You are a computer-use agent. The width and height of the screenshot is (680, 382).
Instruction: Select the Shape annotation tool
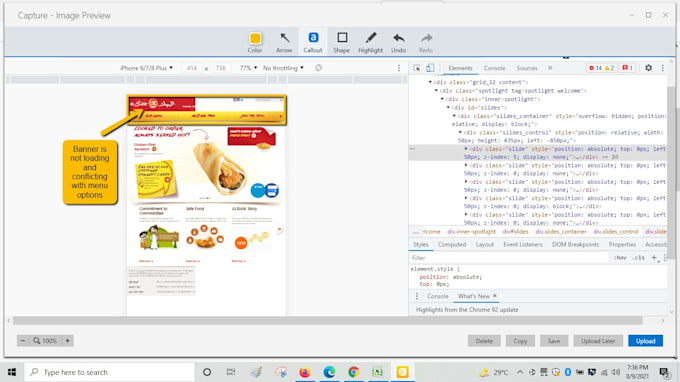tap(342, 42)
